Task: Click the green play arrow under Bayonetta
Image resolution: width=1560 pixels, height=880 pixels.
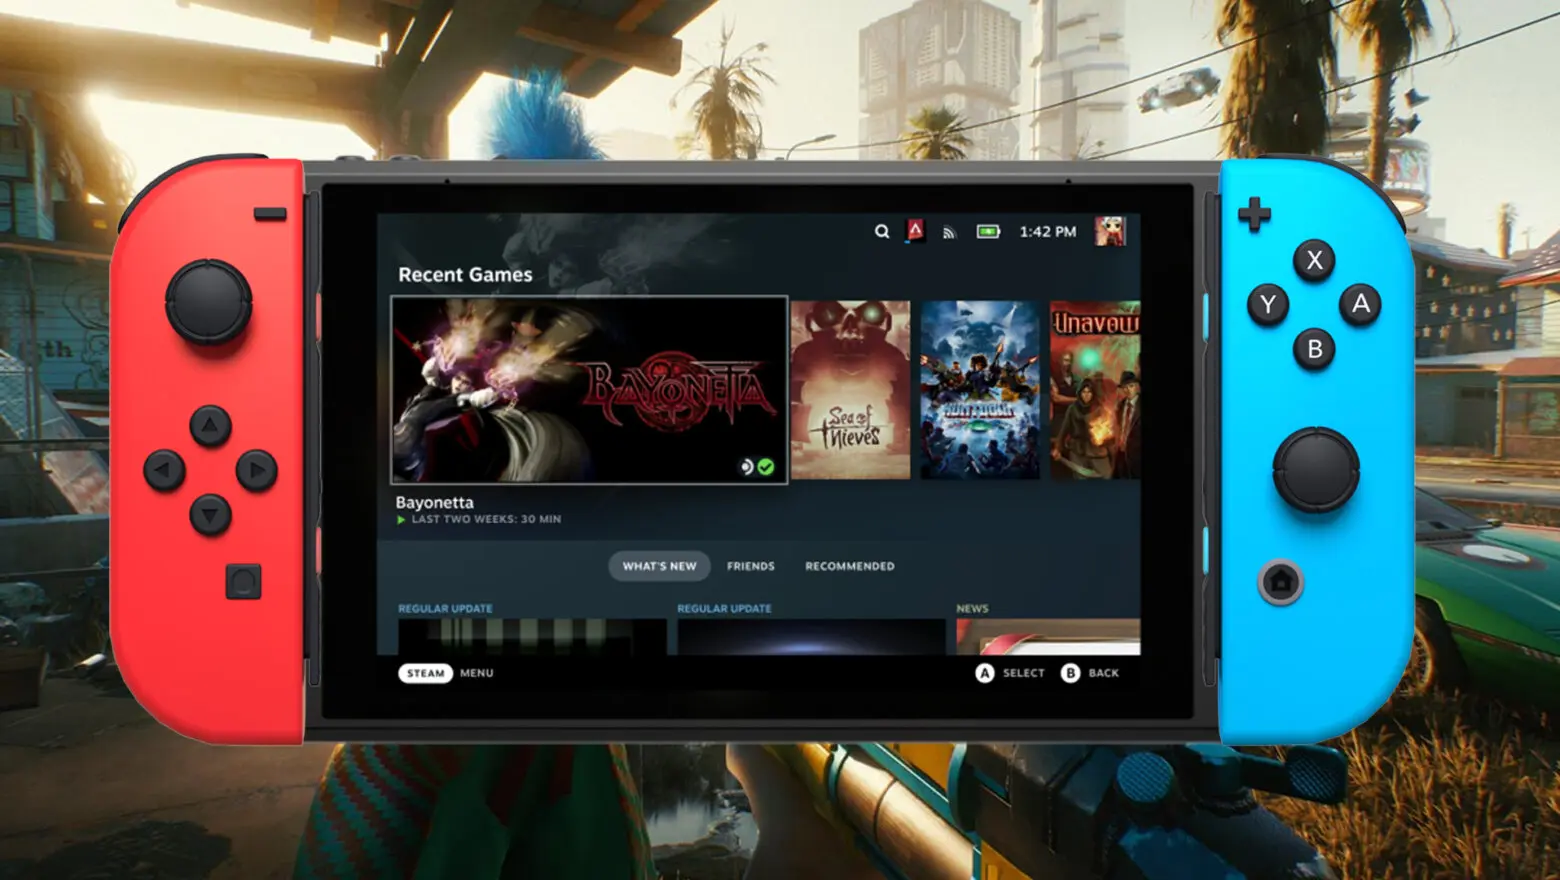Action: 401,520
